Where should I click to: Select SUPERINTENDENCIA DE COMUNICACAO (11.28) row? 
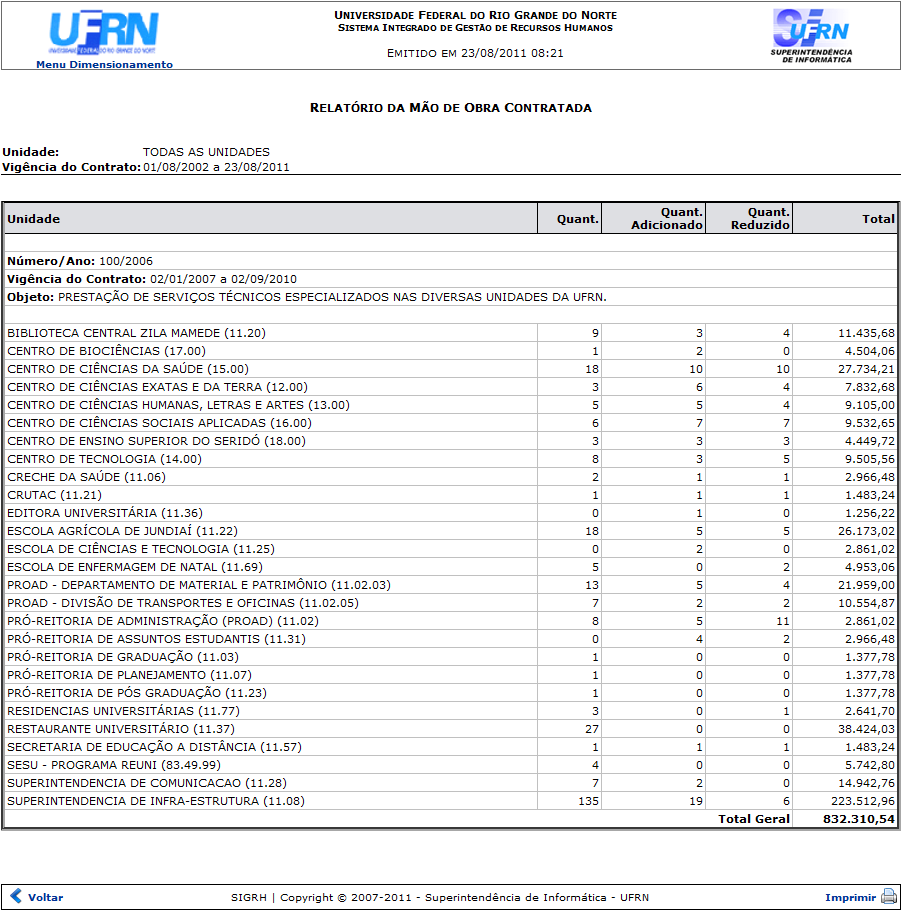click(451, 784)
